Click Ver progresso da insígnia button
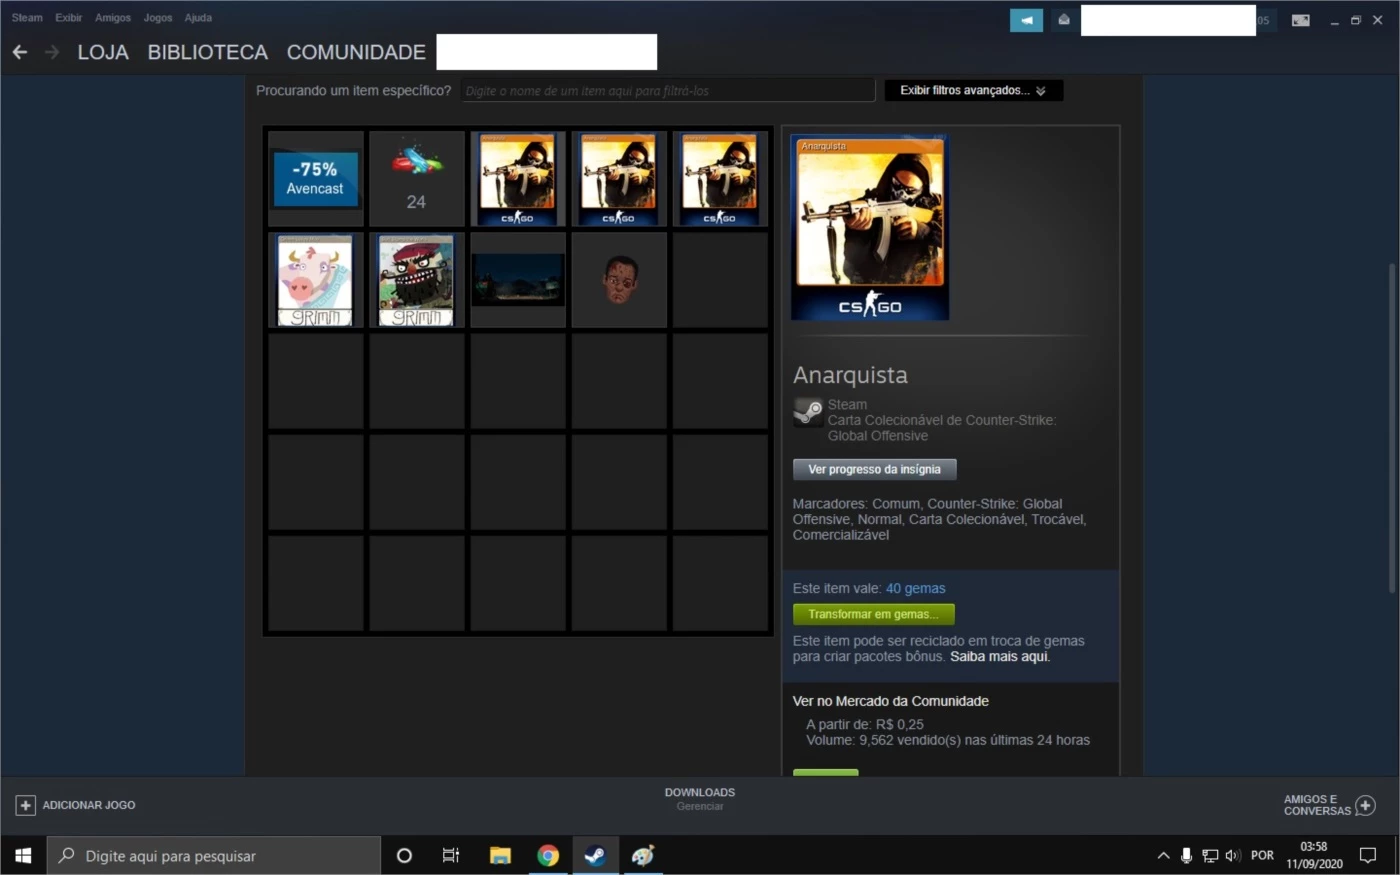This screenshot has width=1400, height=875. [x=875, y=469]
